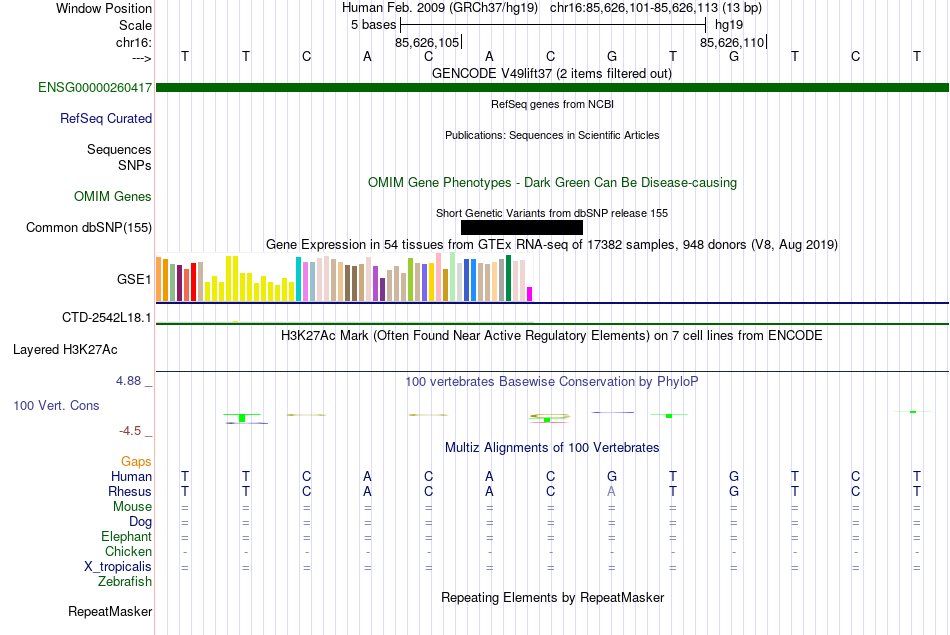Select the Dog alignment row label
Image resolution: width=950 pixels, height=635 pixels.
[x=140, y=522]
